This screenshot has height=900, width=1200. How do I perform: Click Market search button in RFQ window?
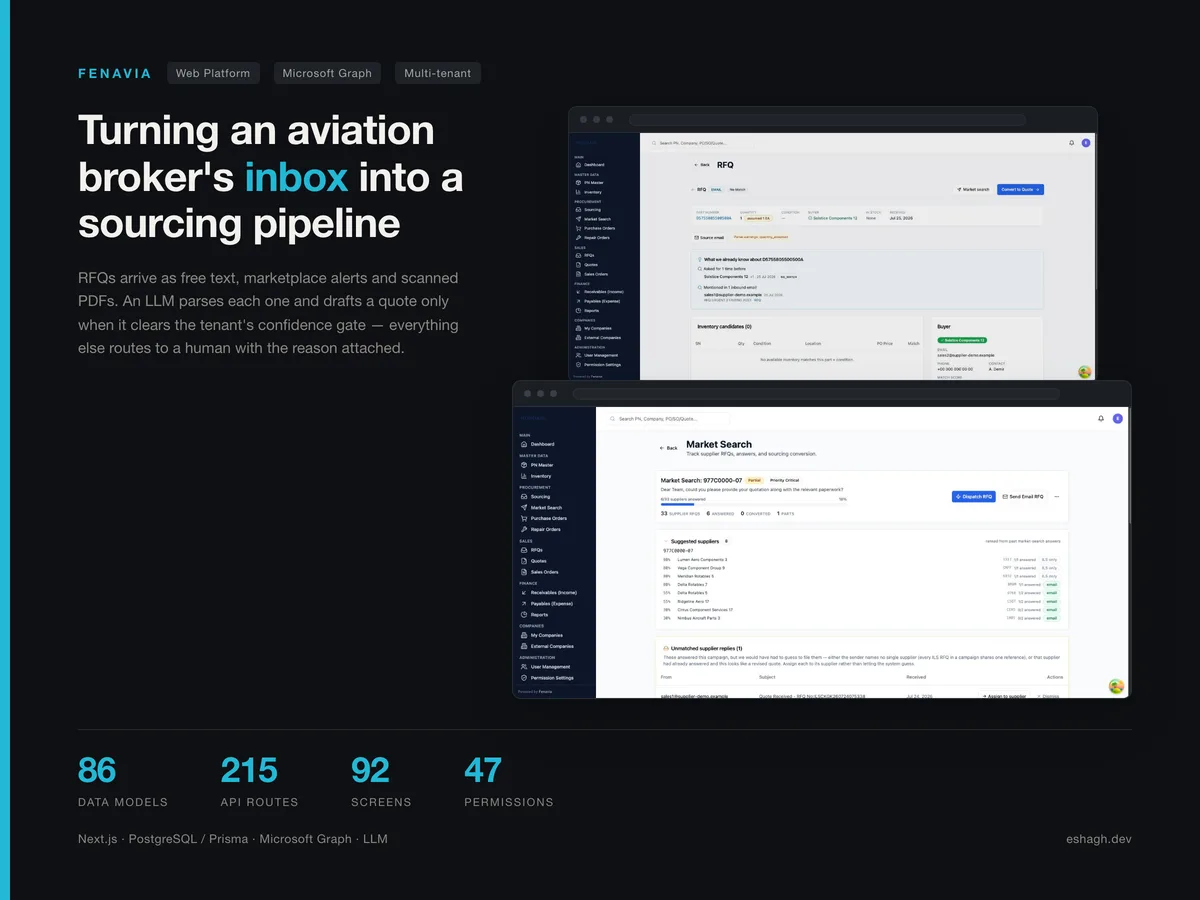pos(973,189)
